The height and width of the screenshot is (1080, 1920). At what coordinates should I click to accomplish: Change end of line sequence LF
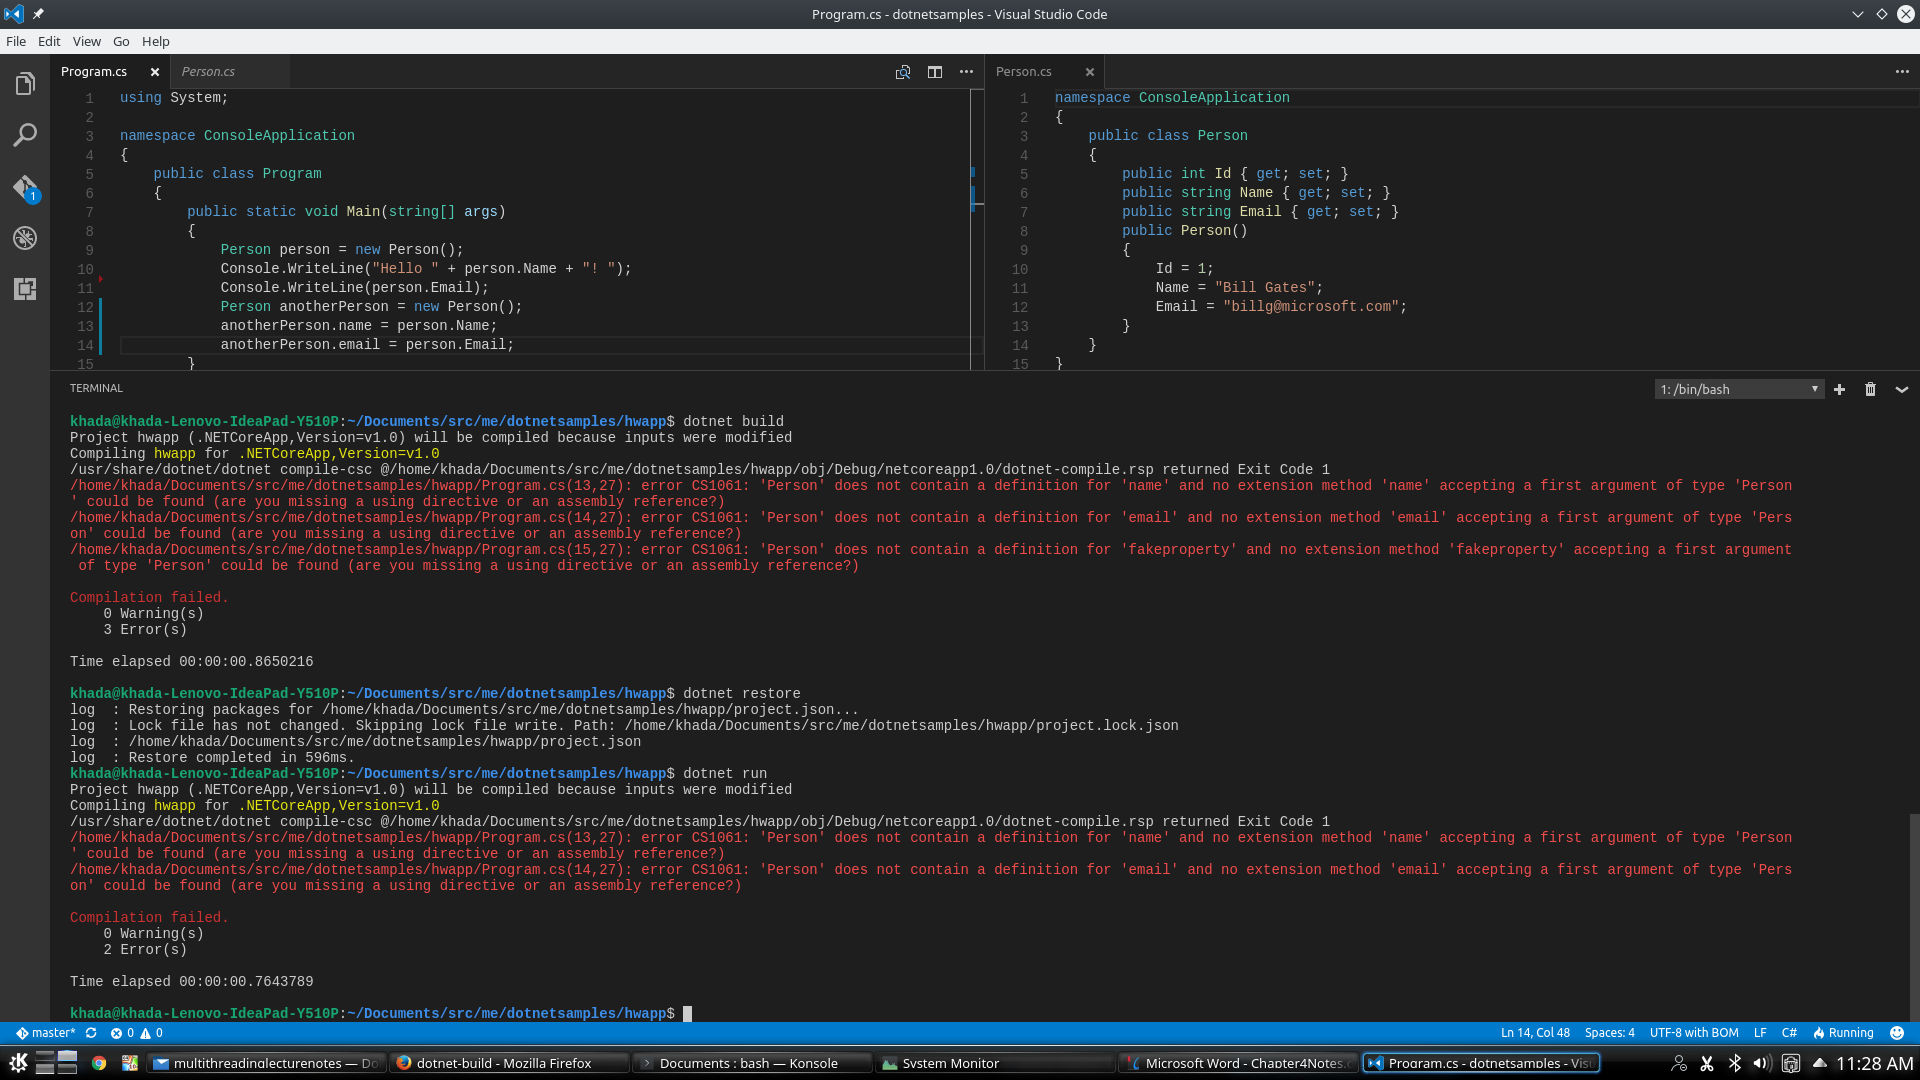[x=1760, y=1033]
